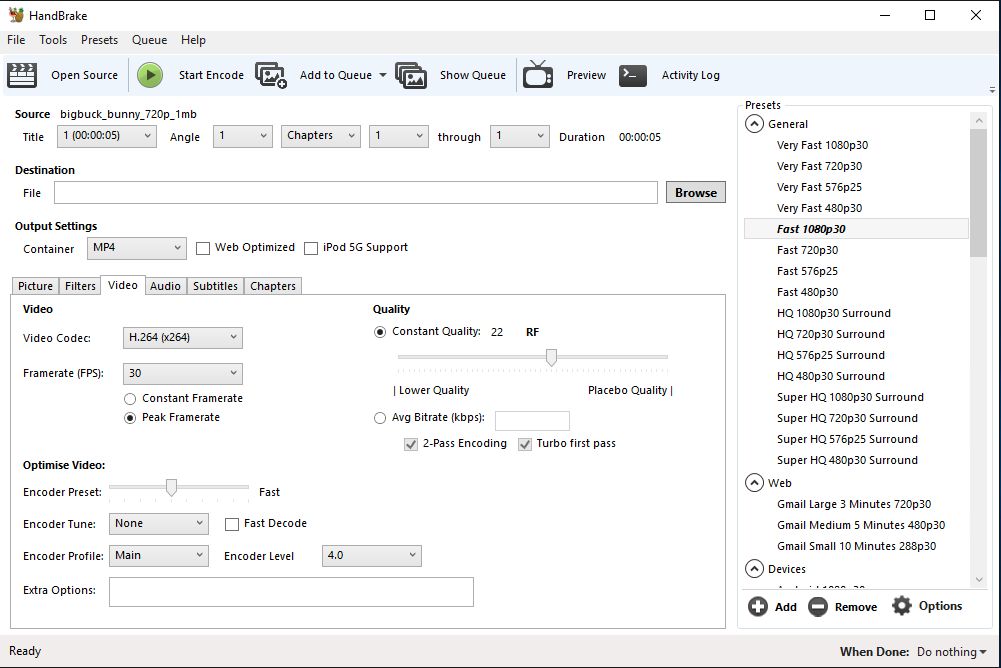
Task: Click the Encoder Preset slider handle
Action: coord(171,487)
